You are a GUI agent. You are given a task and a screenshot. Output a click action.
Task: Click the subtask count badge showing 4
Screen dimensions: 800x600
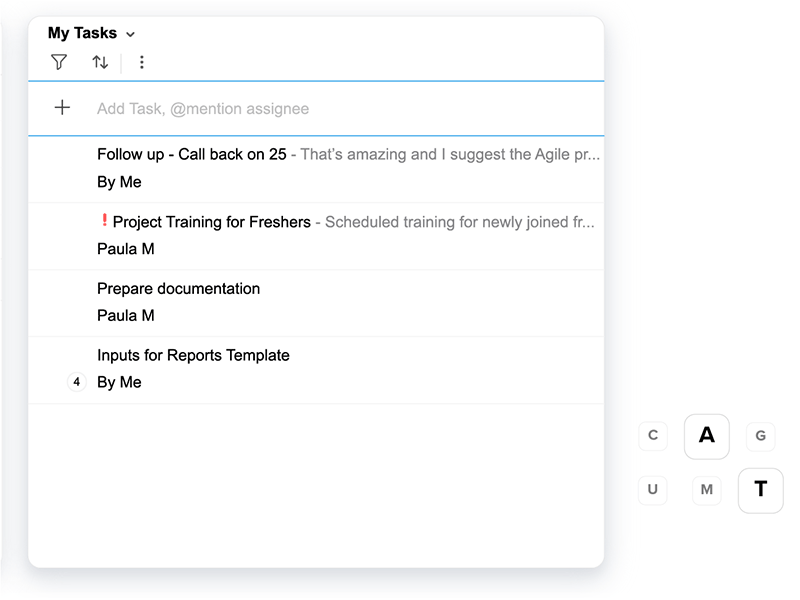(x=76, y=382)
